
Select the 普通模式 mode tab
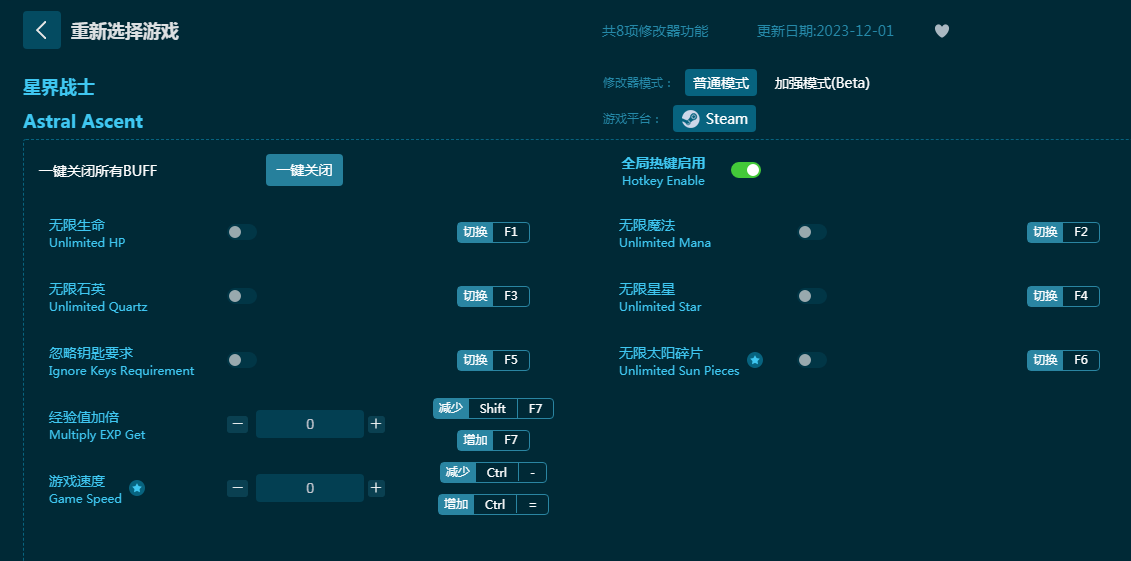[720, 83]
